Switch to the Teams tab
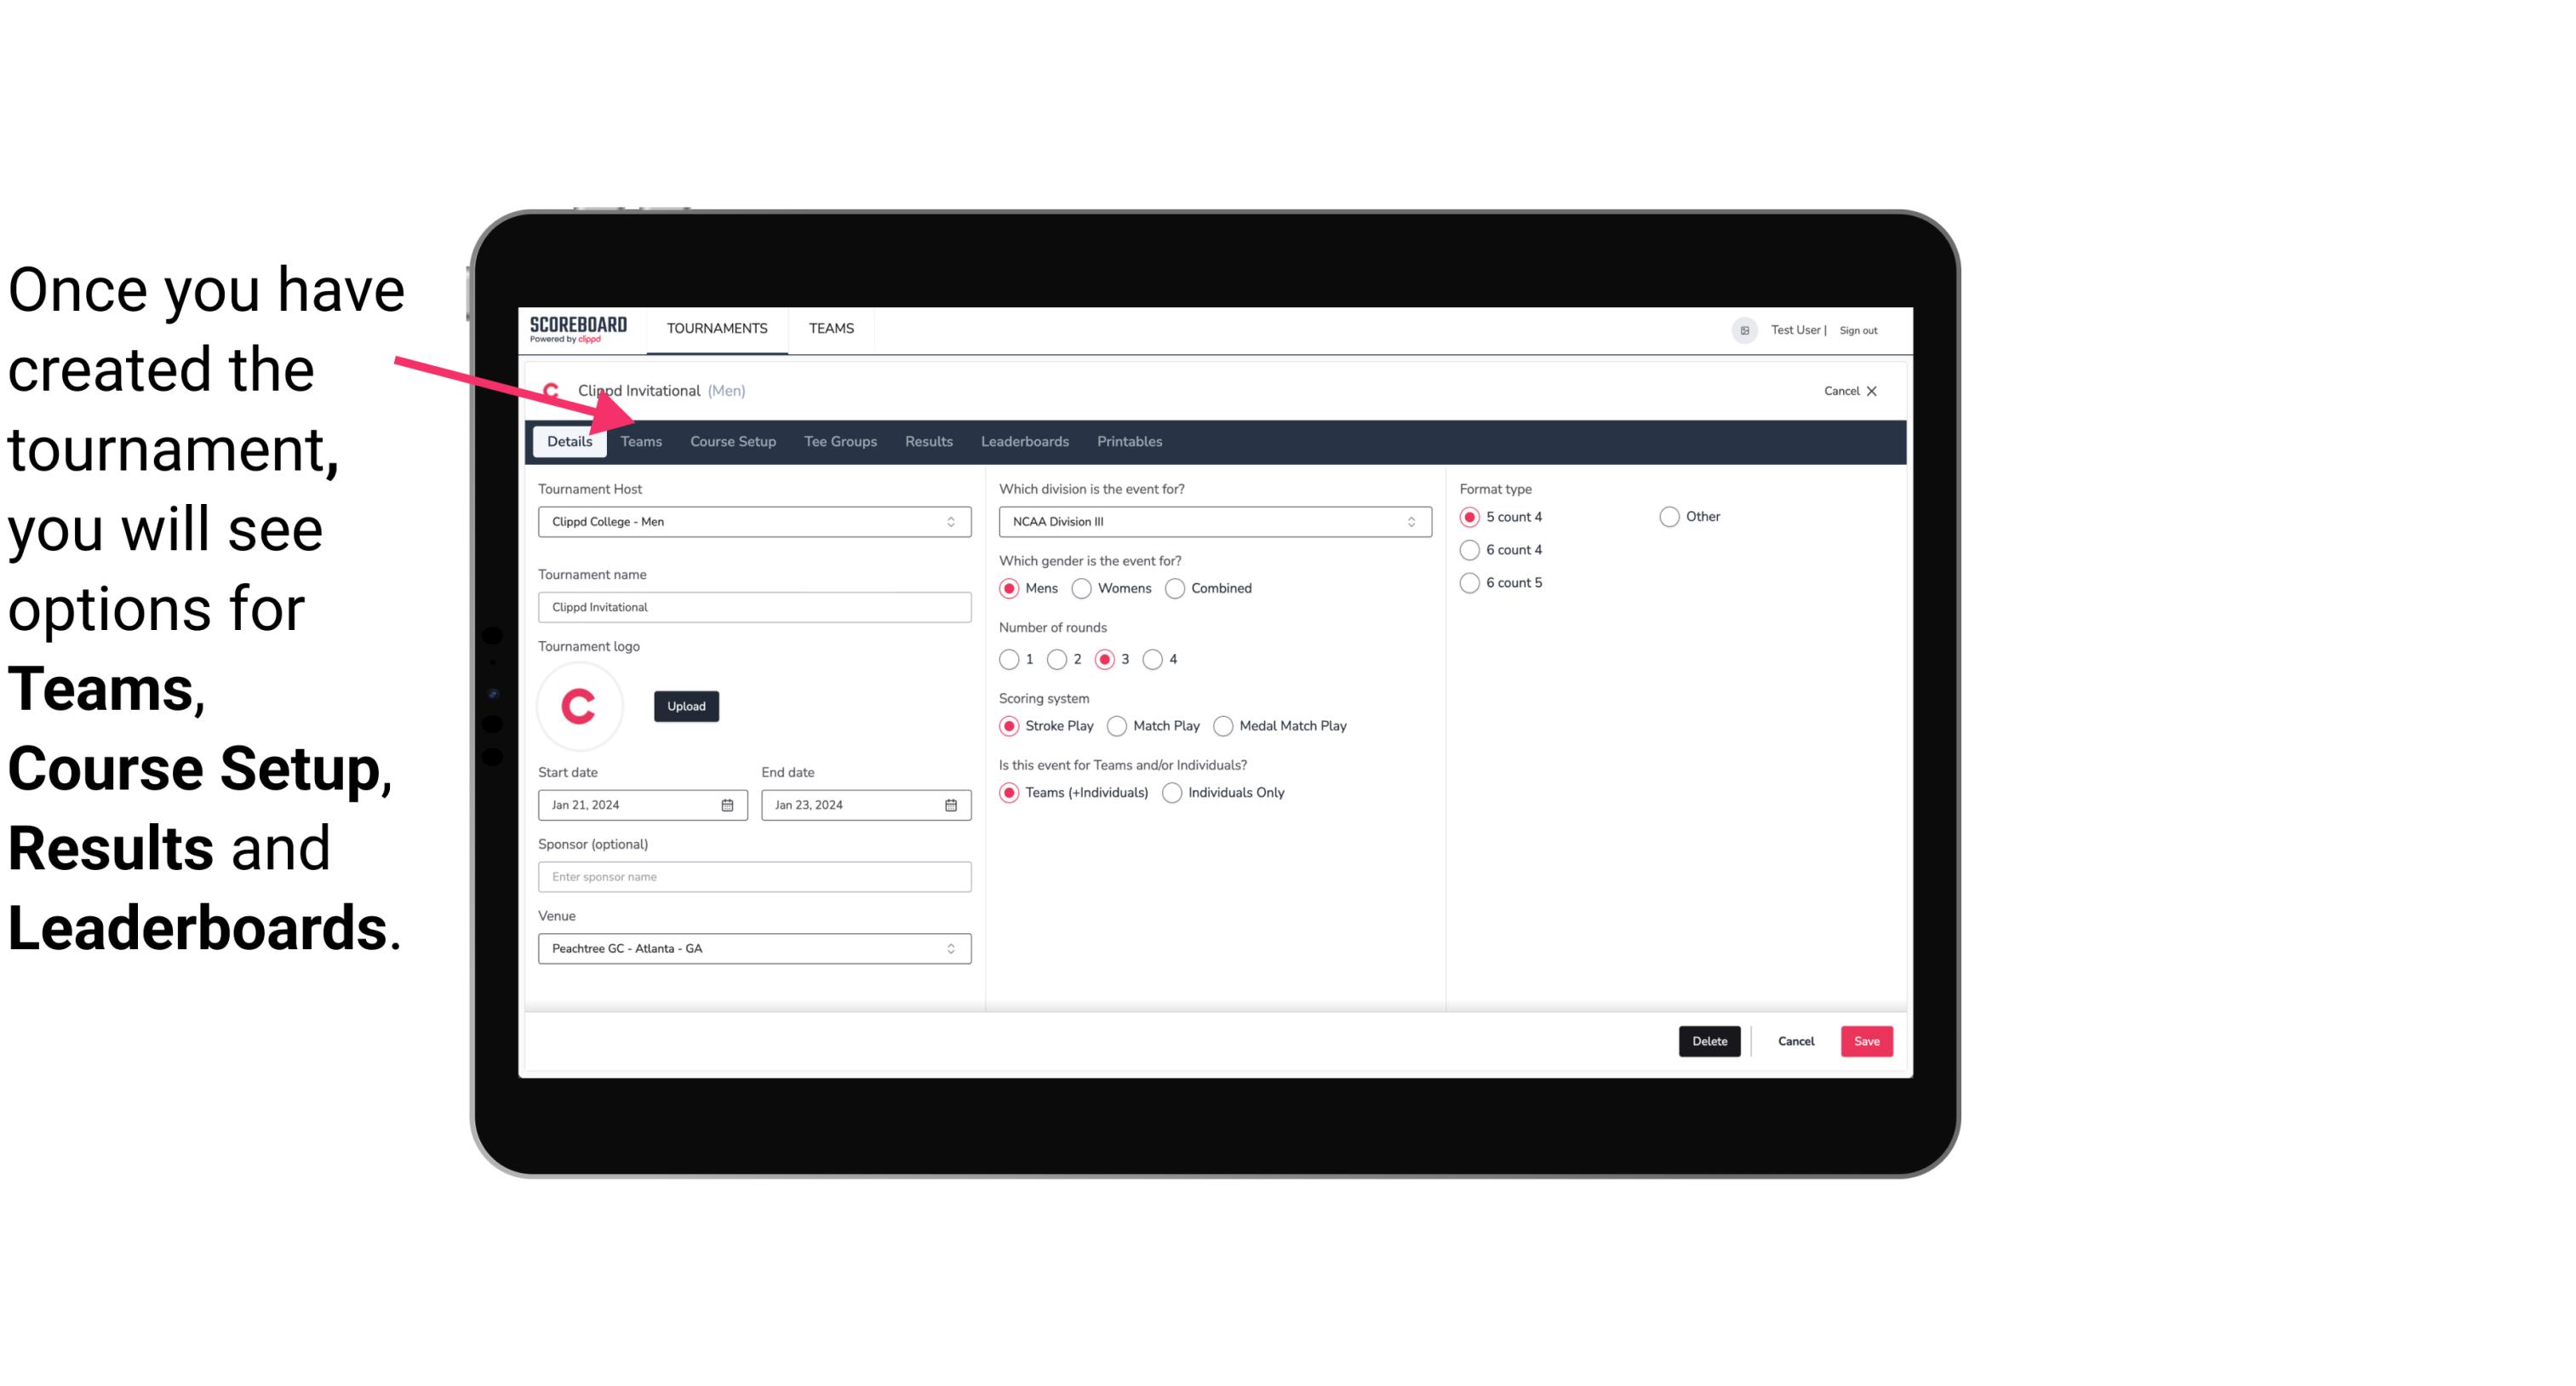This screenshot has height=1386, width=2576. (x=639, y=440)
